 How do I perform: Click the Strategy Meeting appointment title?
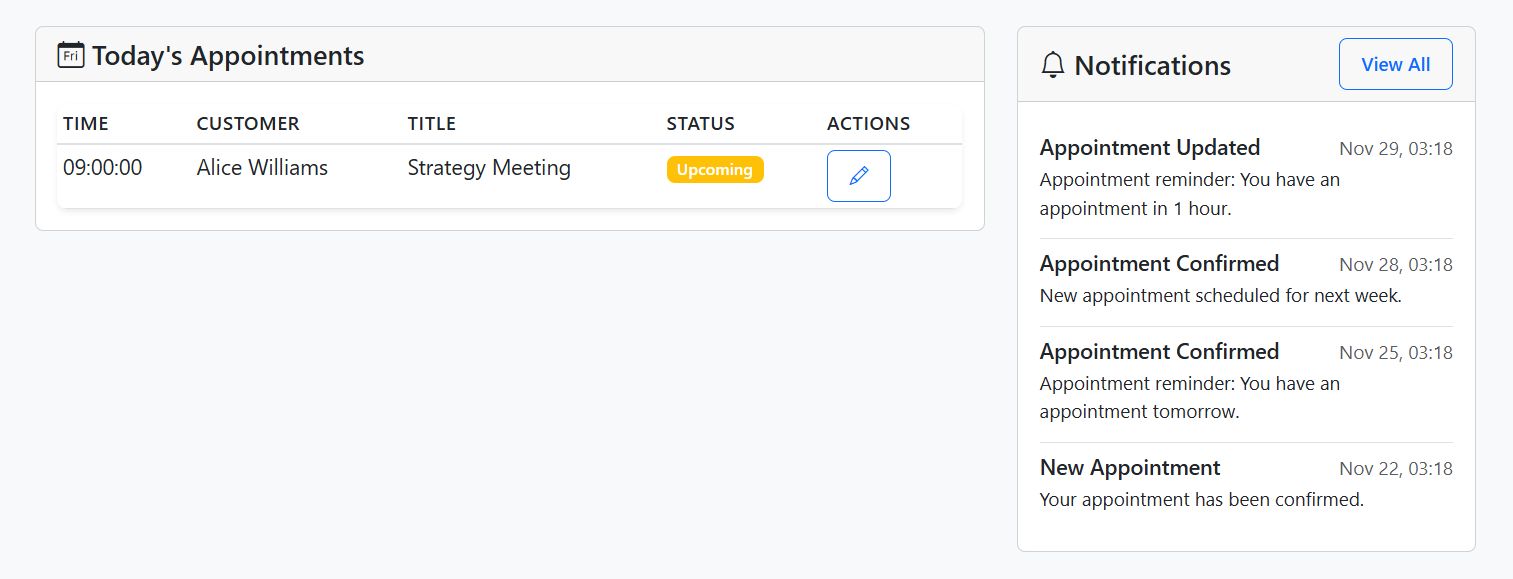(x=489, y=168)
